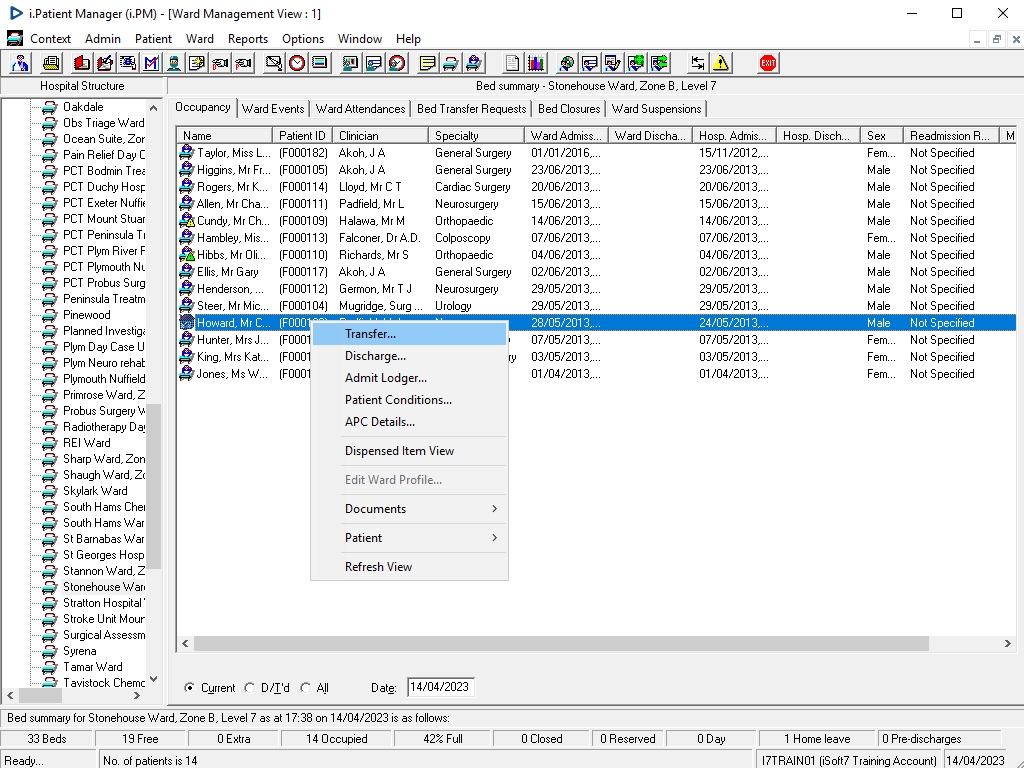Screen dimensions: 1024x768
Task: Click the blank document toolbar icon
Action: (x=513, y=63)
